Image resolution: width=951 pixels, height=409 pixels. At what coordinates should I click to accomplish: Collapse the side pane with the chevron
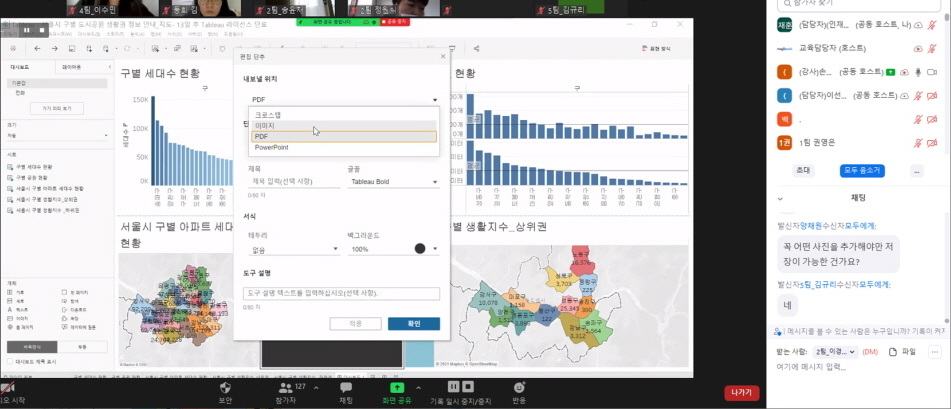pos(110,67)
